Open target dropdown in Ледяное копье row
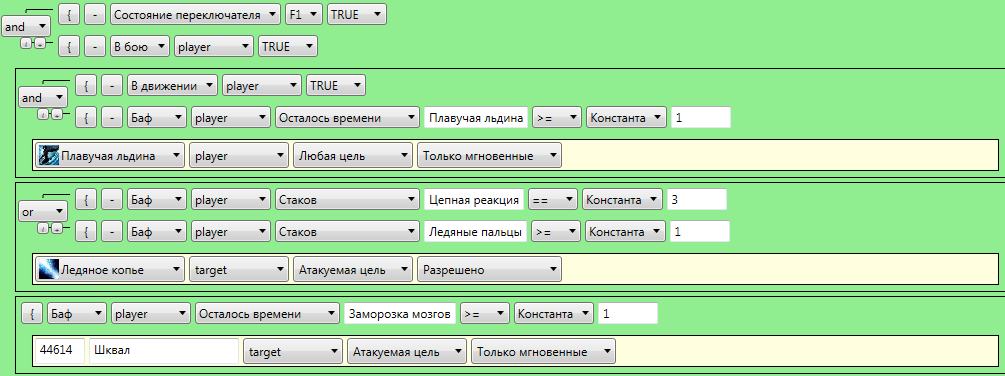This screenshot has width=1005, height=376. coord(238,270)
